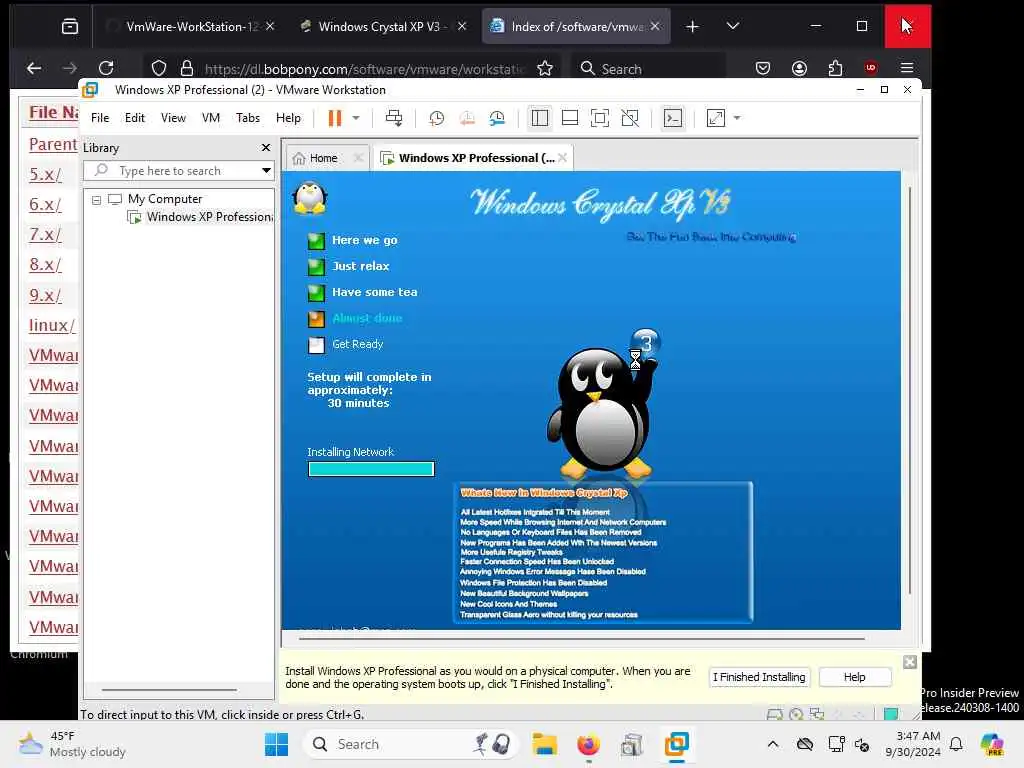This screenshot has width=1024, height=768.
Task: Open the Edit menu in VMware
Action: point(135,118)
